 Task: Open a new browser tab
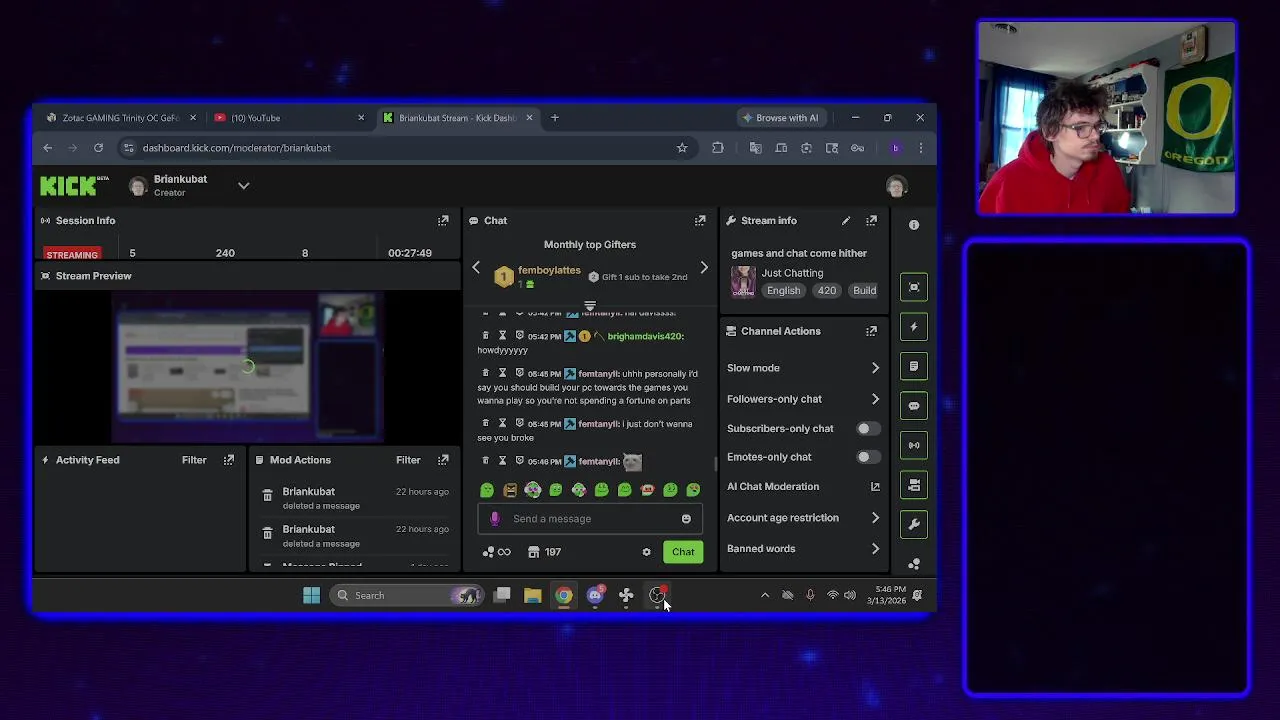point(555,118)
